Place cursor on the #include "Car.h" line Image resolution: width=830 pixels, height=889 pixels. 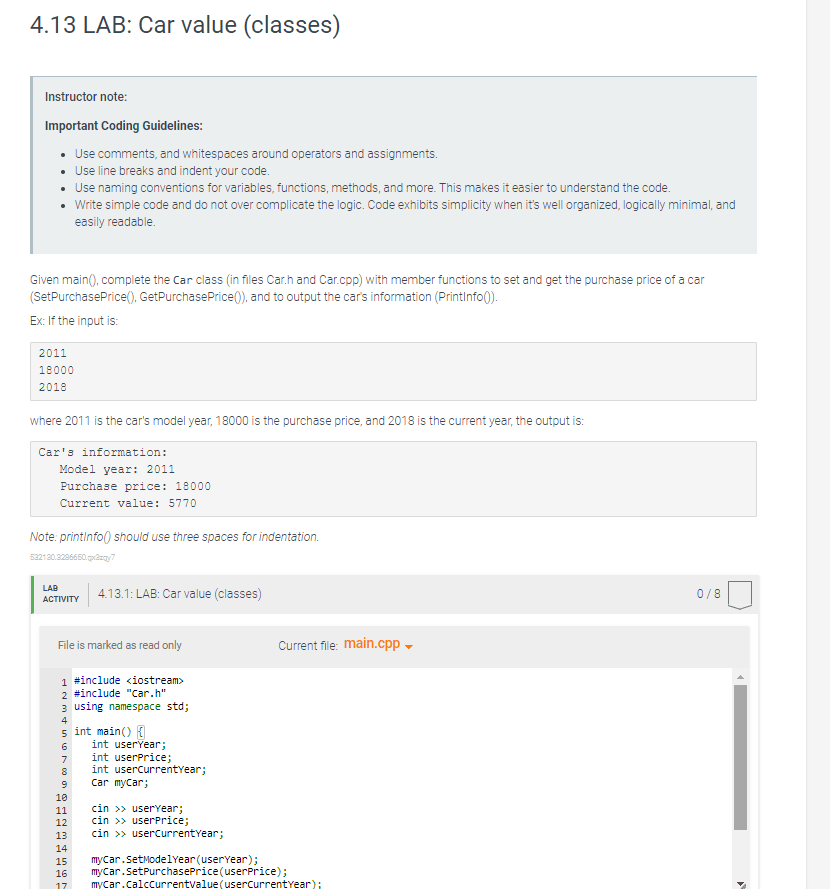click(x=120, y=693)
